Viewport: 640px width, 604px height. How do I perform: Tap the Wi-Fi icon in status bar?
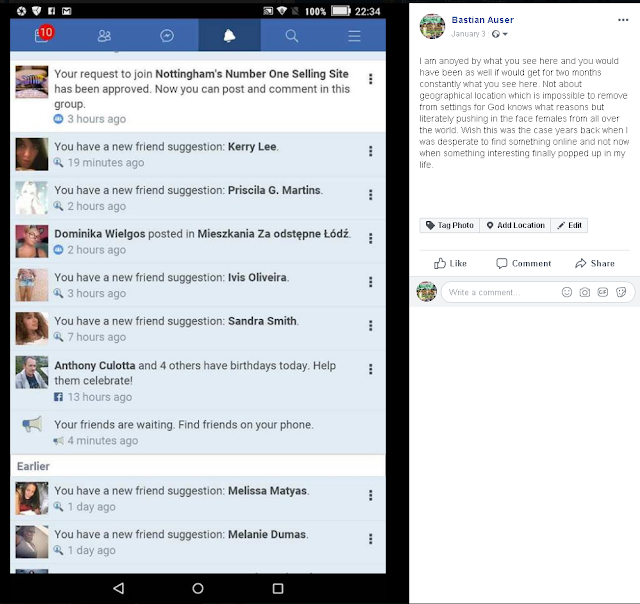coord(282,11)
